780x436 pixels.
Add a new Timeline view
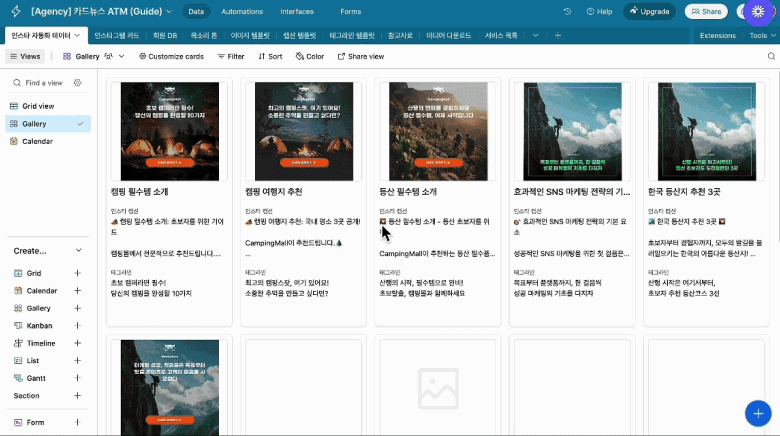(77, 343)
